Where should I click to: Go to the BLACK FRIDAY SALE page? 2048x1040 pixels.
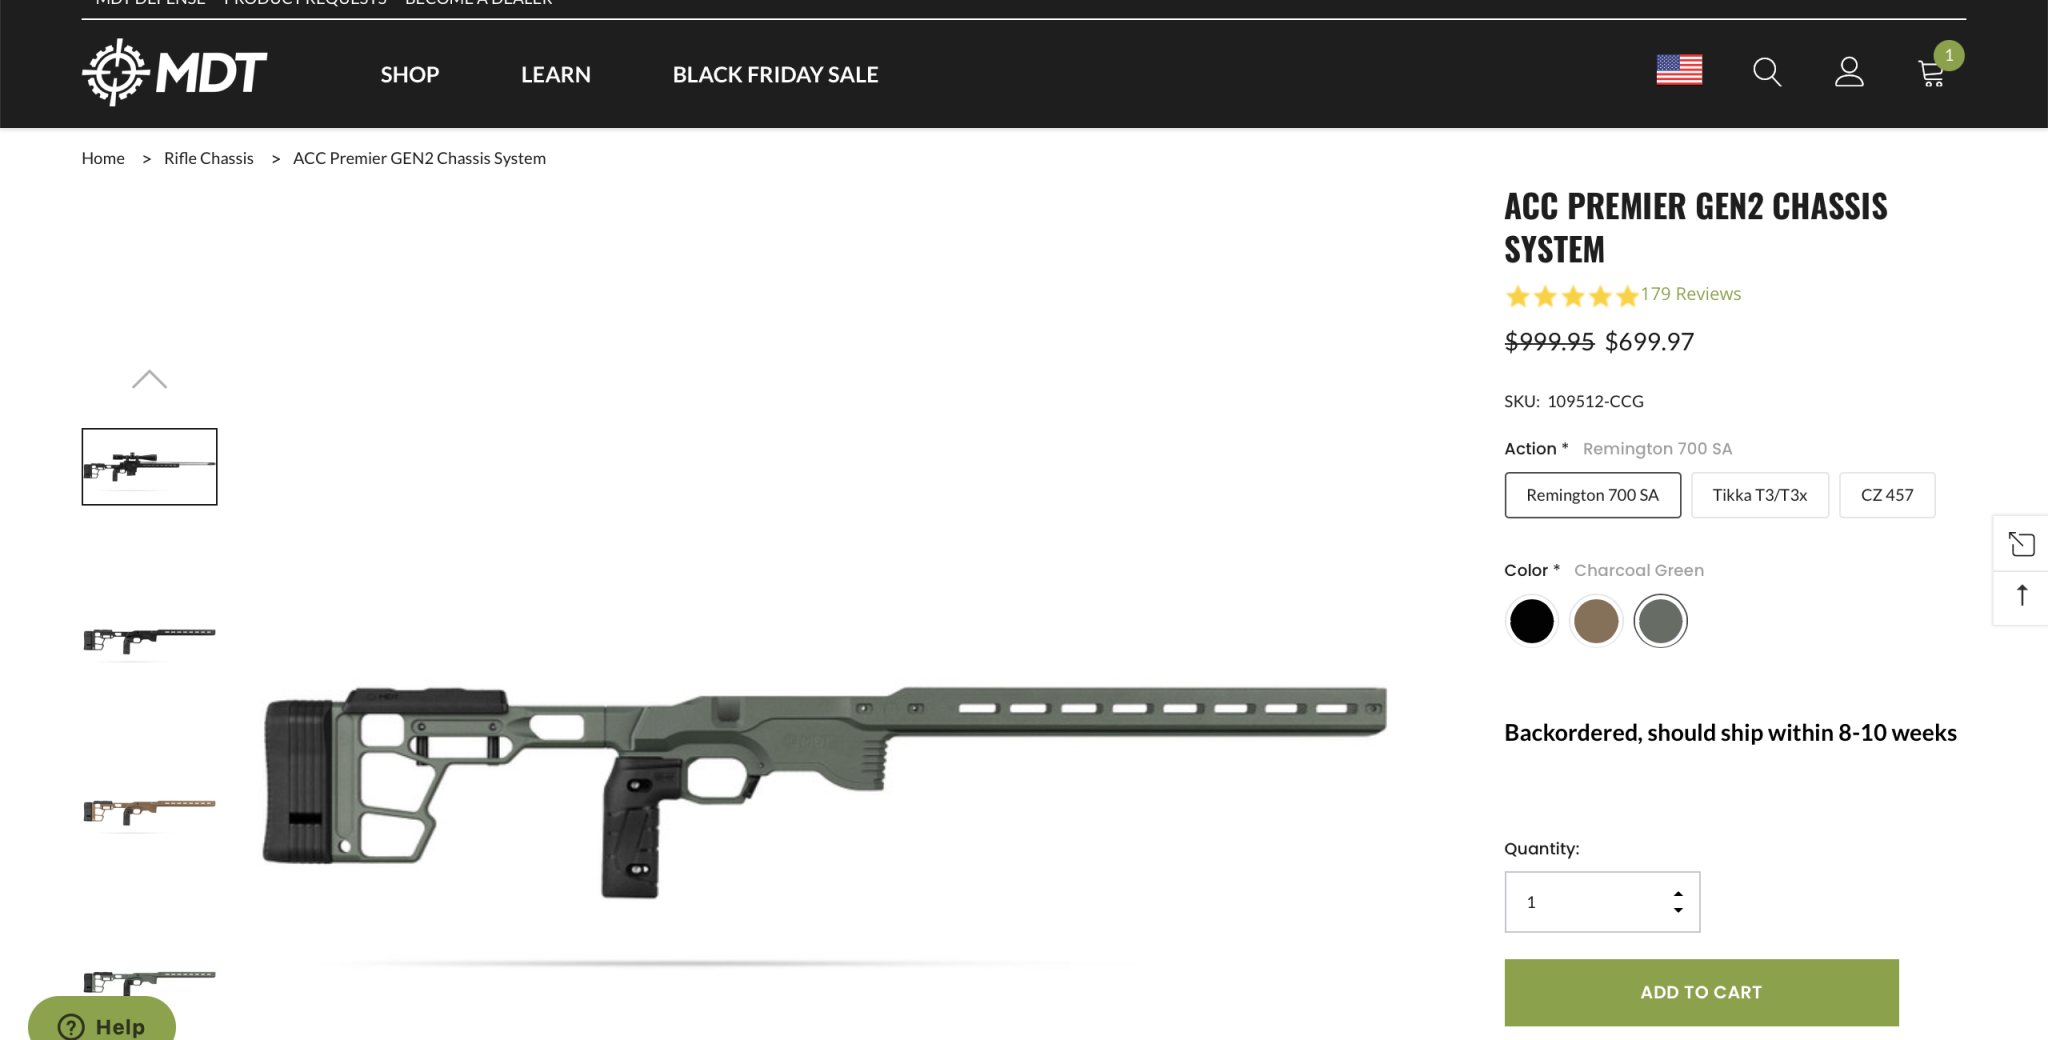pos(775,75)
